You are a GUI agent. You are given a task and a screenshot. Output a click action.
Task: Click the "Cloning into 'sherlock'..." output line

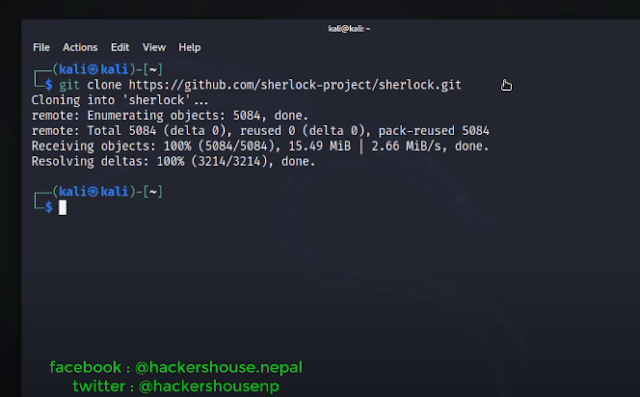[120, 100]
